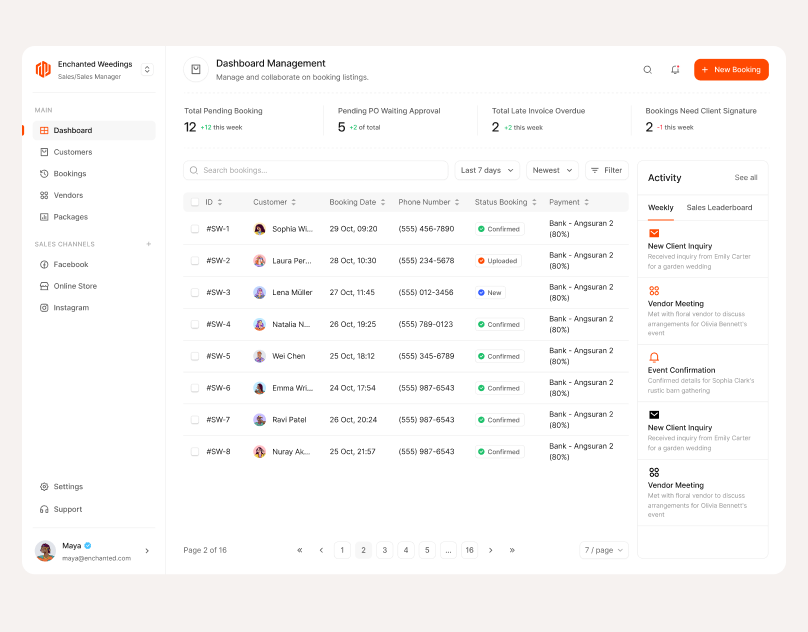
Task: Open See all in the Activity panel
Action: [745, 177]
